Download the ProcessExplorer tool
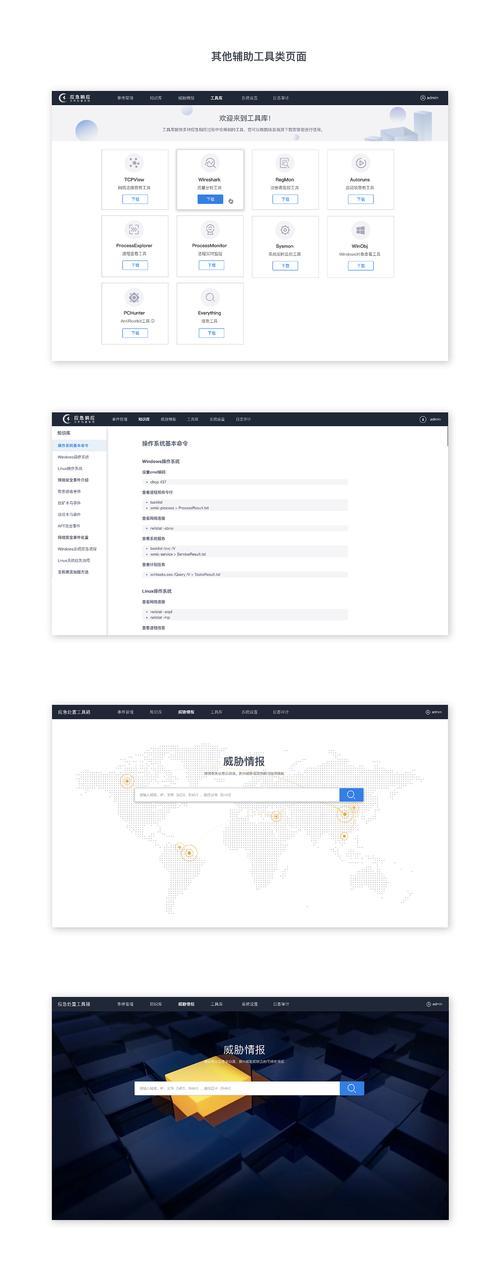The height and width of the screenshot is (1263, 500). [x=134, y=265]
